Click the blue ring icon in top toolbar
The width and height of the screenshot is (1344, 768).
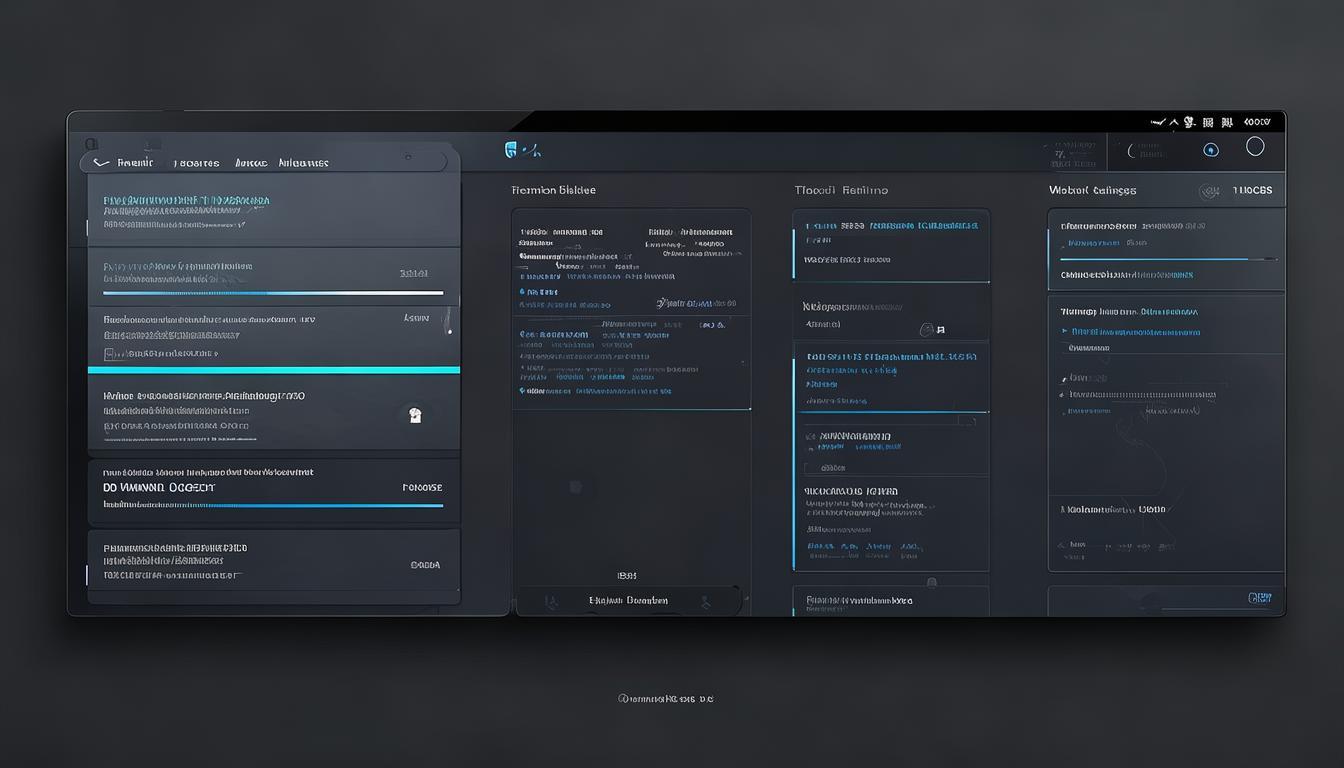coord(1211,150)
